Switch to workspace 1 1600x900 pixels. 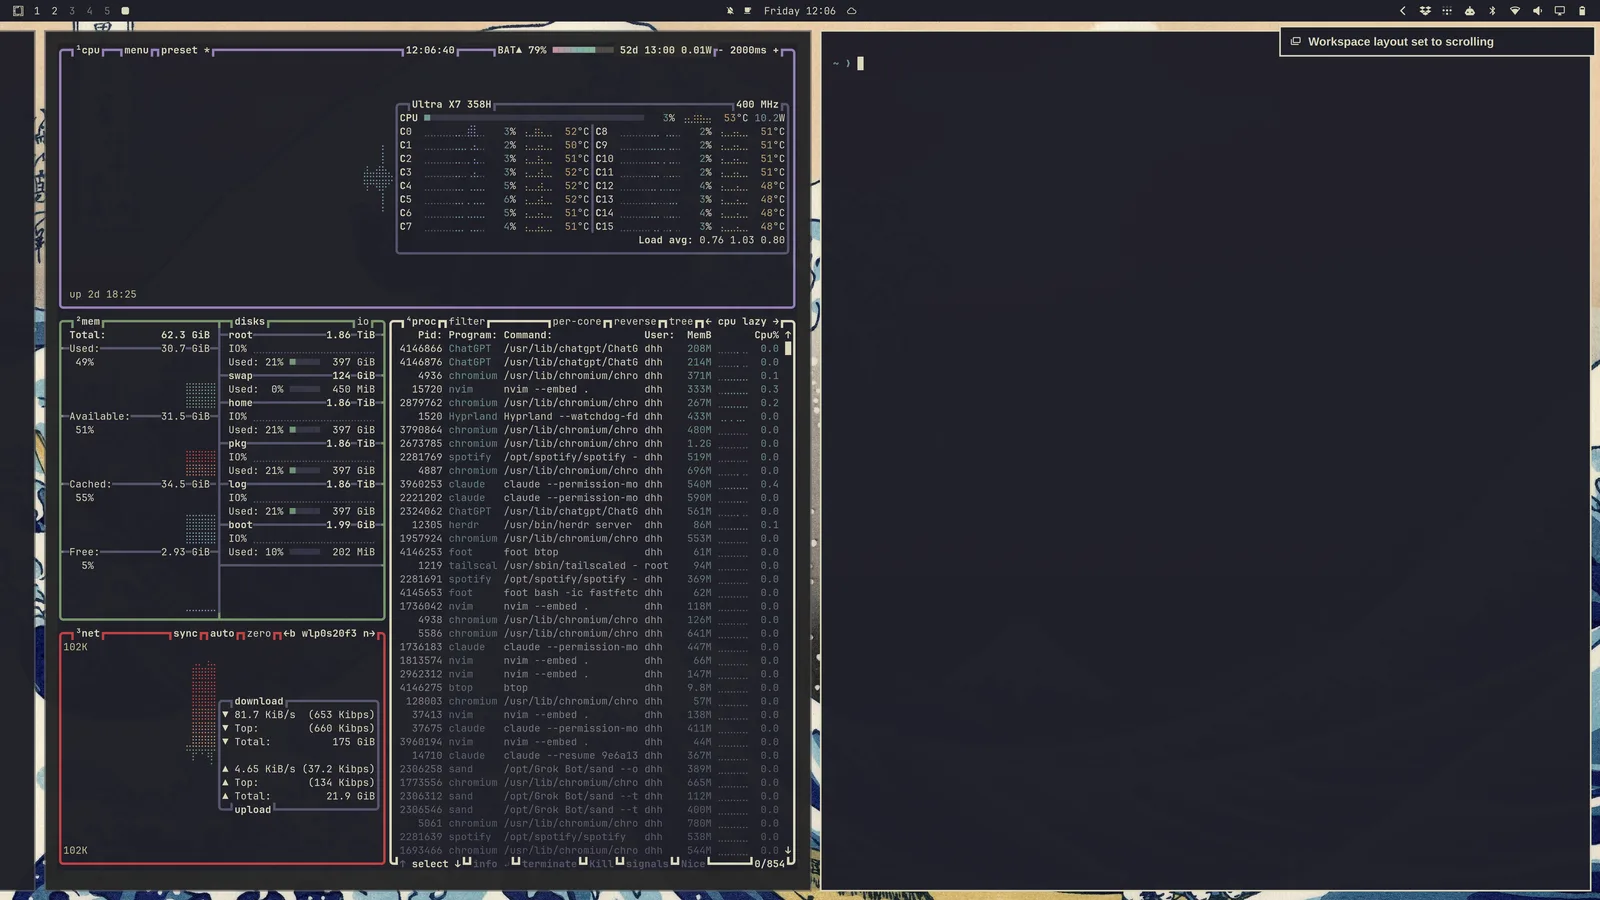[37, 11]
